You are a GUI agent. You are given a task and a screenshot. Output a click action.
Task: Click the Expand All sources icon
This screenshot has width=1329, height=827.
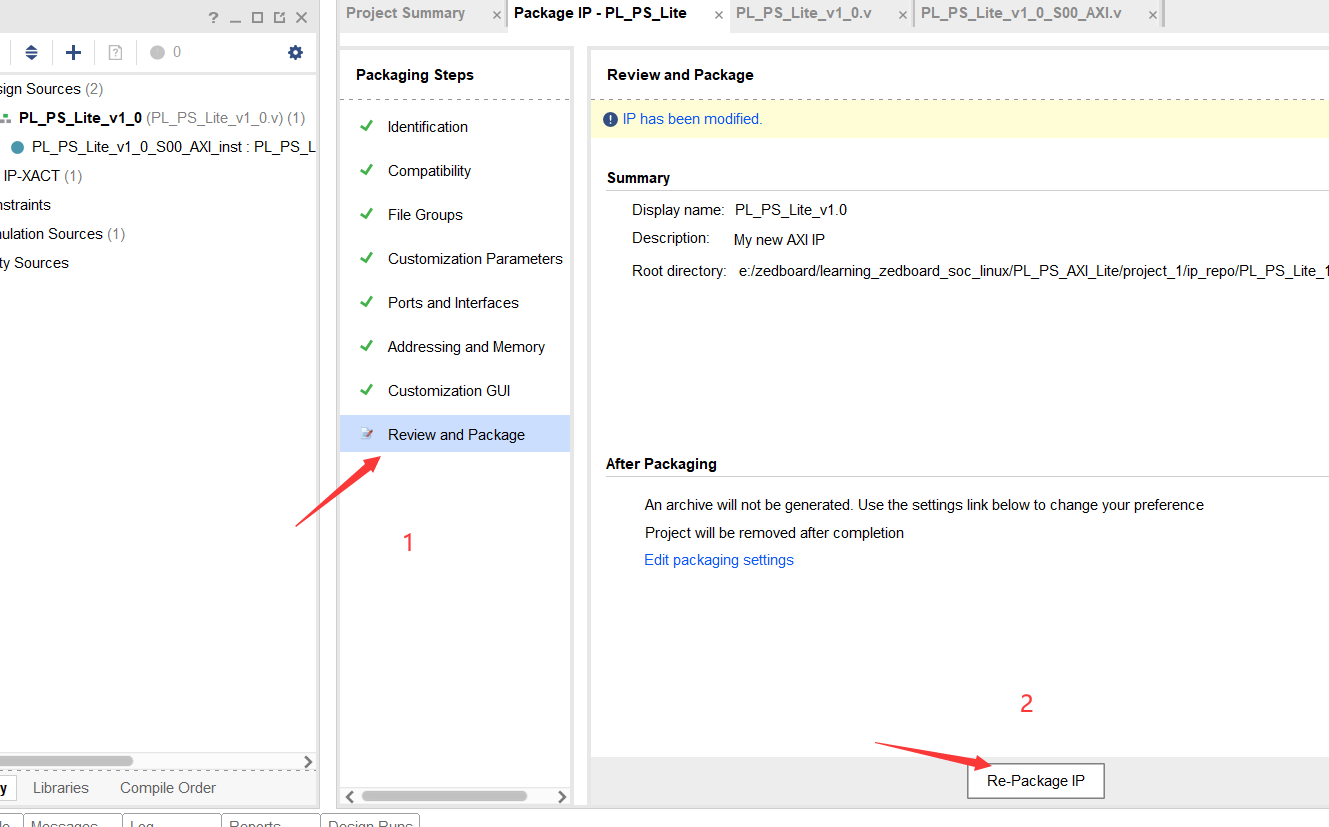coord(31,52)
